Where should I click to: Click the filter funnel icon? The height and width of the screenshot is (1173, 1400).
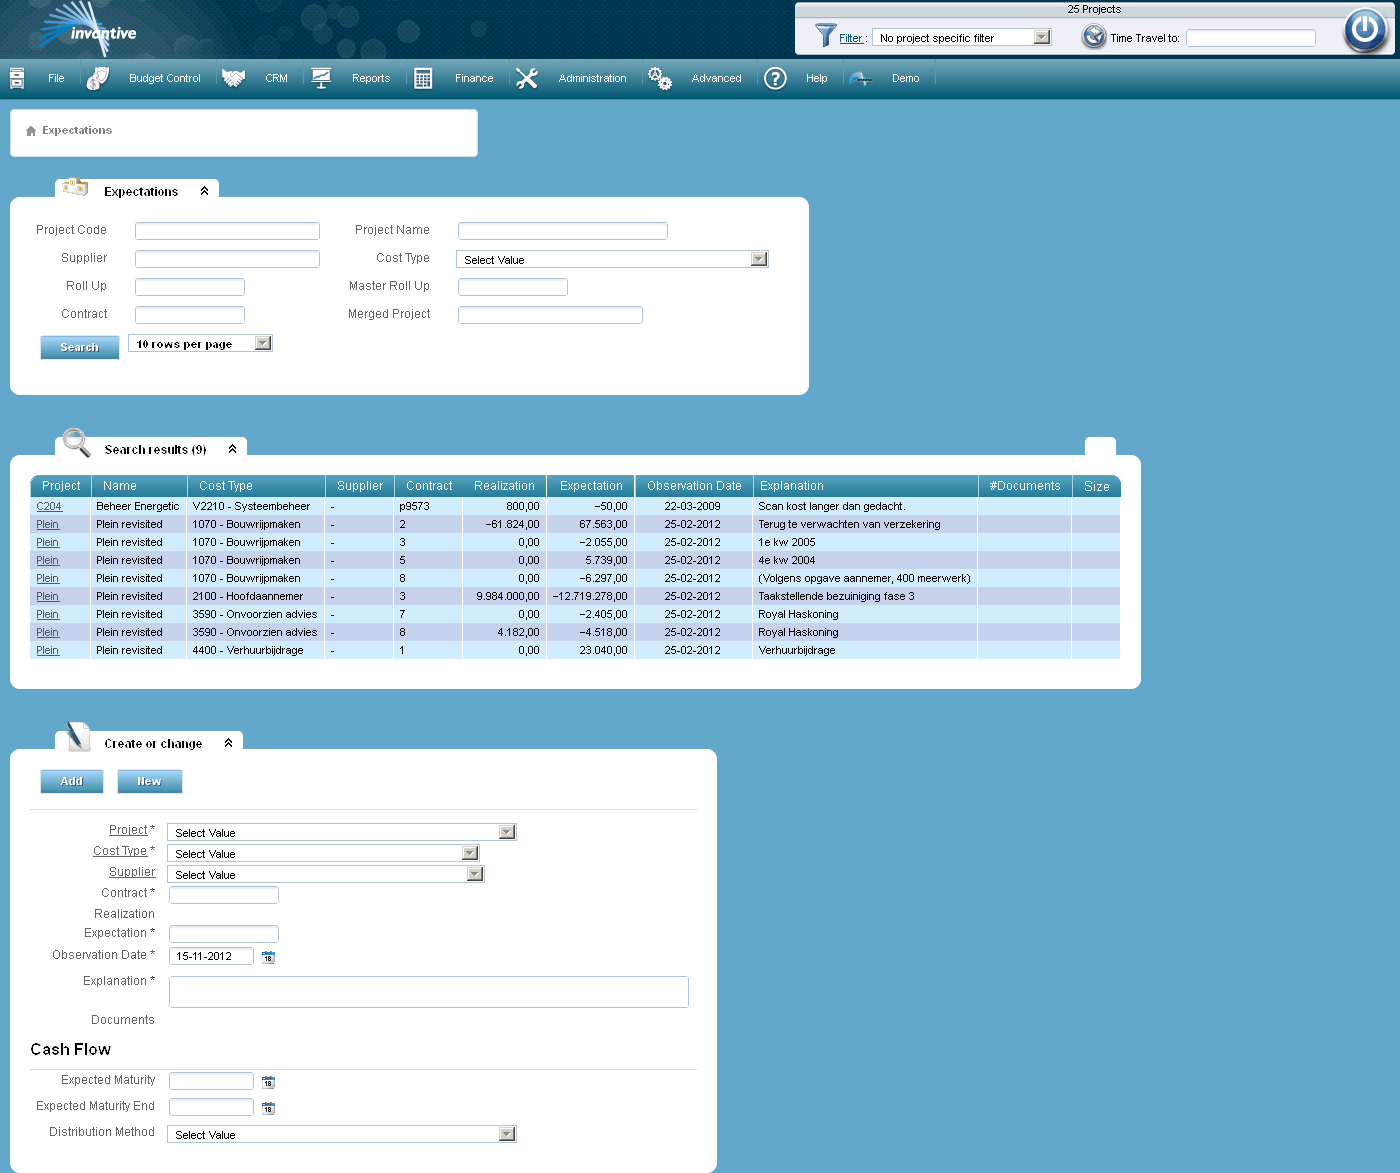(825, 36)
